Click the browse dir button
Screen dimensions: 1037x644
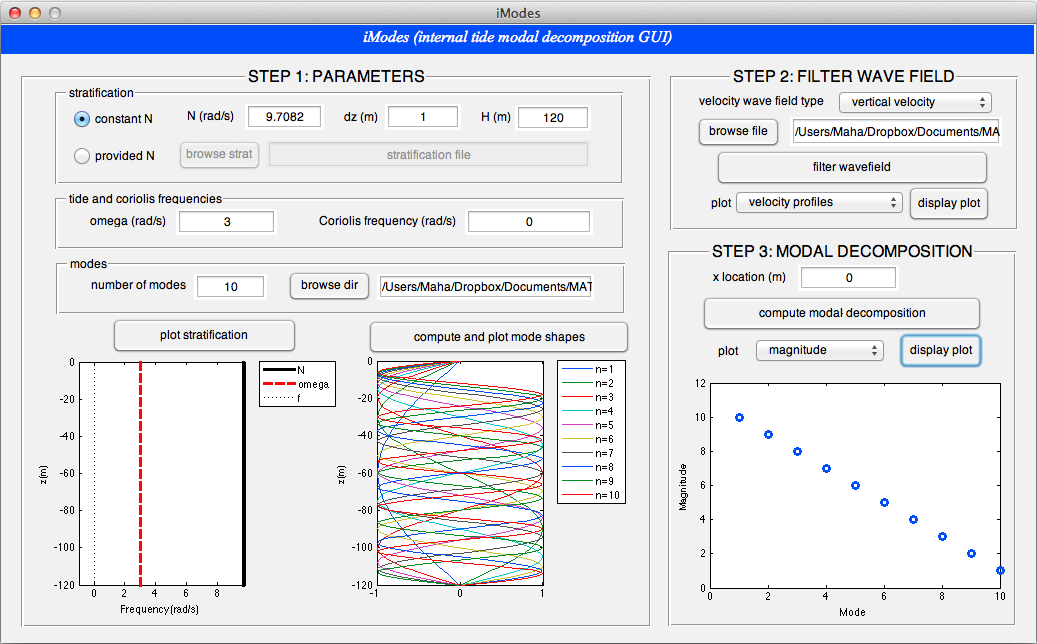tap(329, 286)
